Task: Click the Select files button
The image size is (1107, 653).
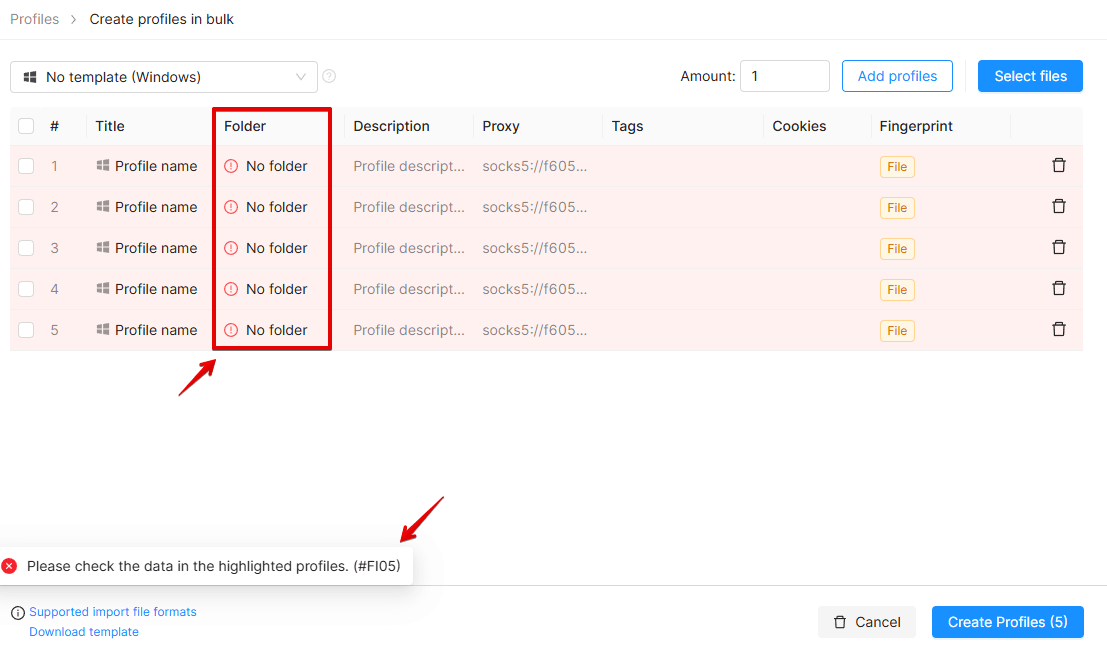Action: (1030, 76)
